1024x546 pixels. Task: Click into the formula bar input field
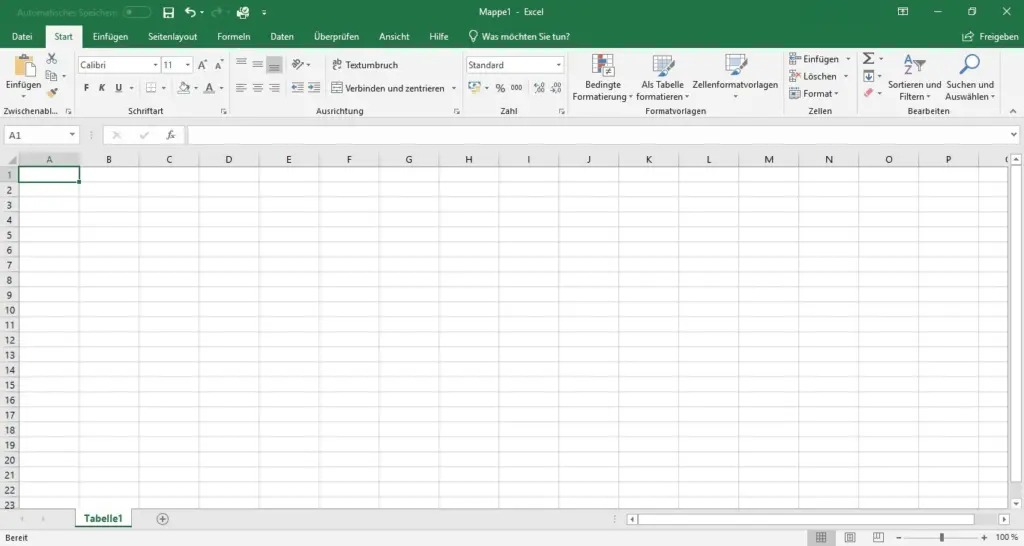pyautogui.click(x=600, y=135)
